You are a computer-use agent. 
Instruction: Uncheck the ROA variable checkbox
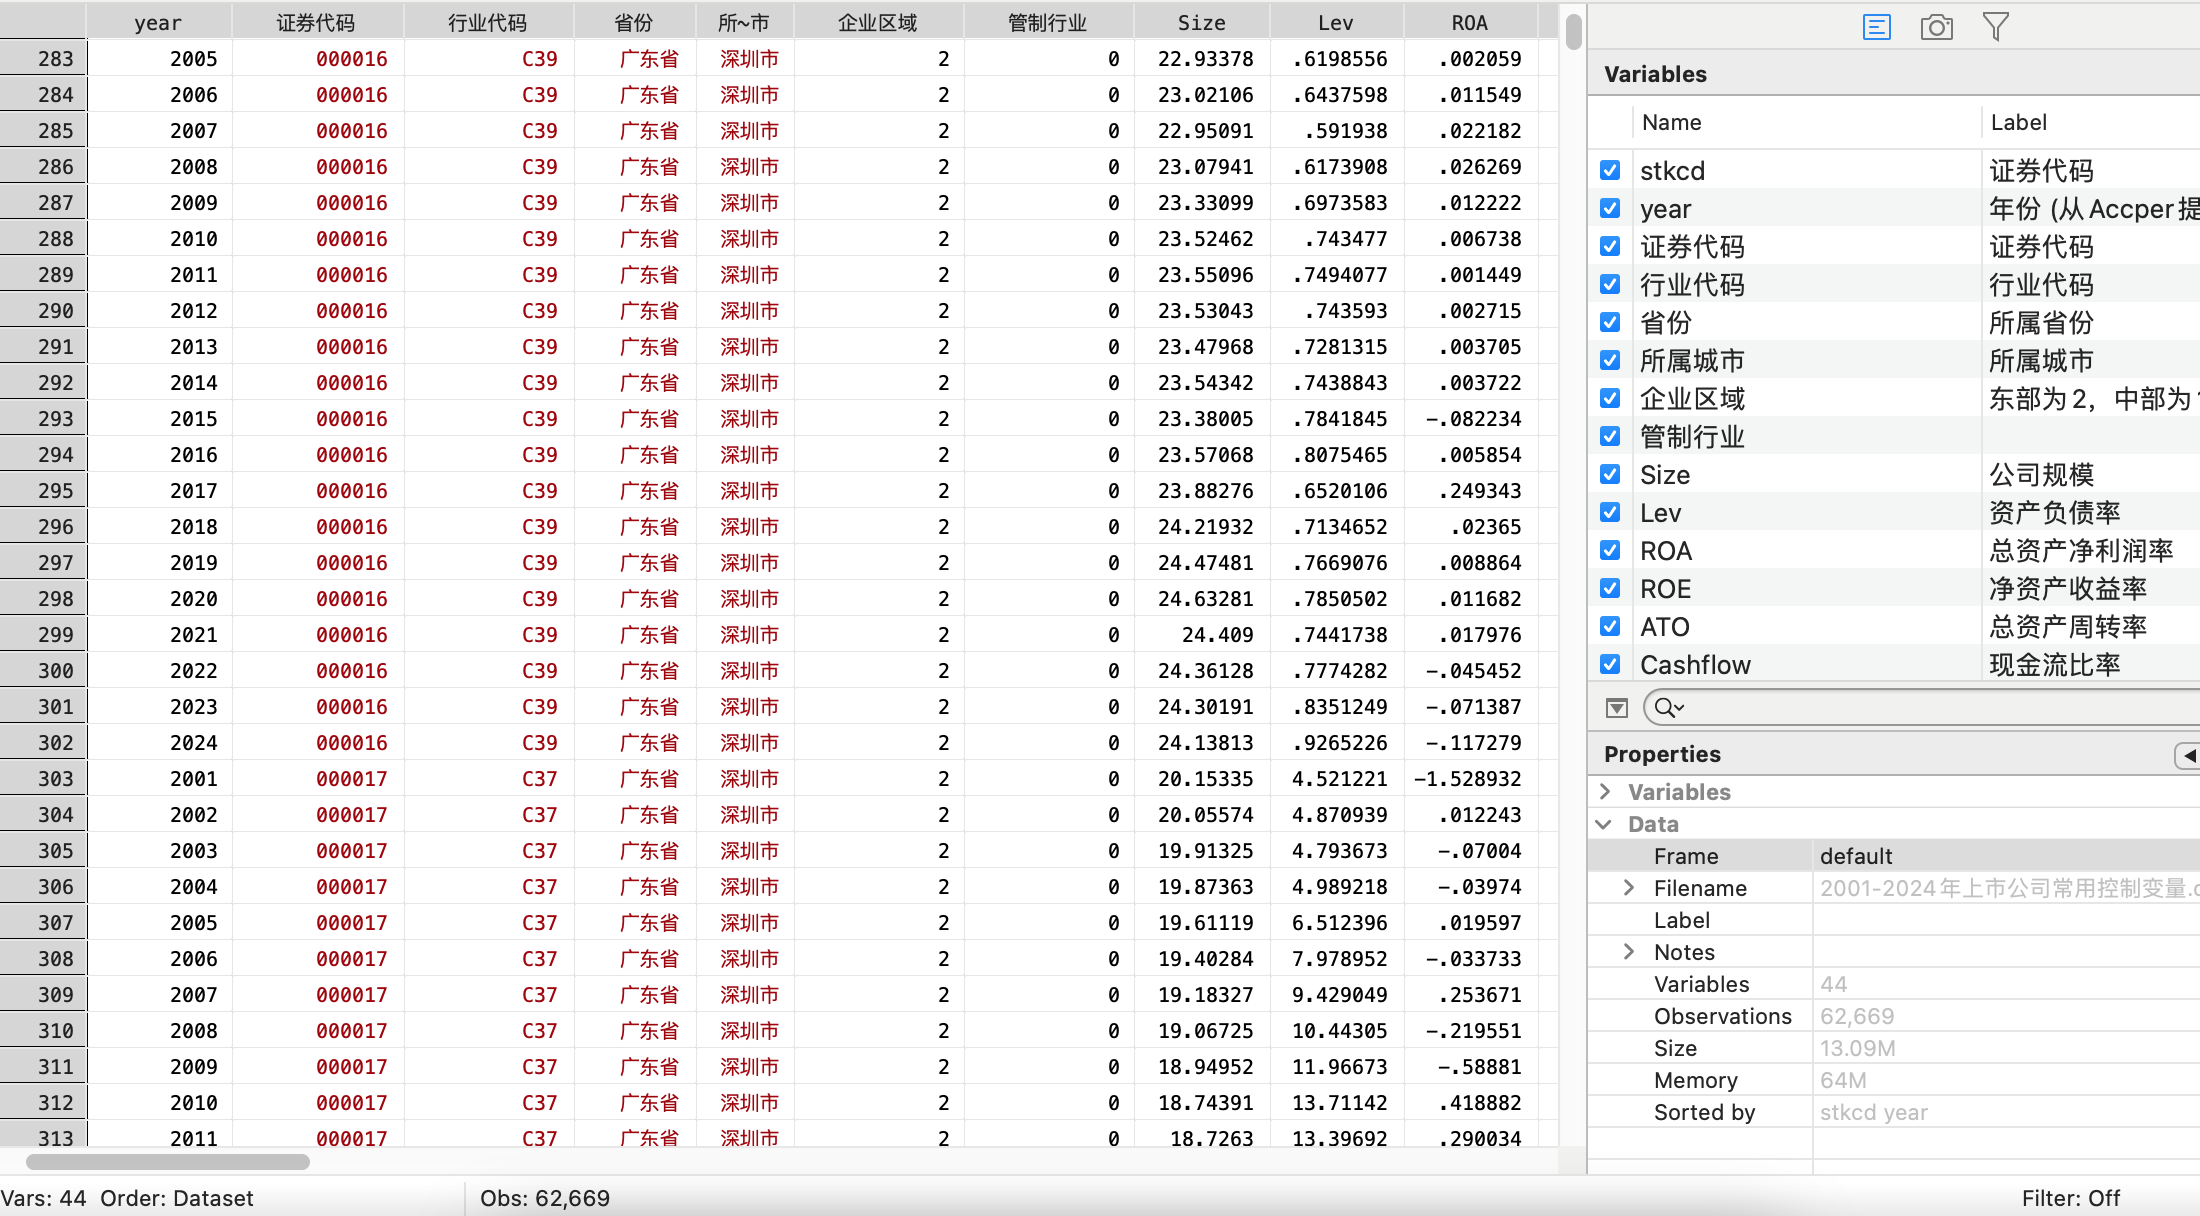(x=1610, y=551)
